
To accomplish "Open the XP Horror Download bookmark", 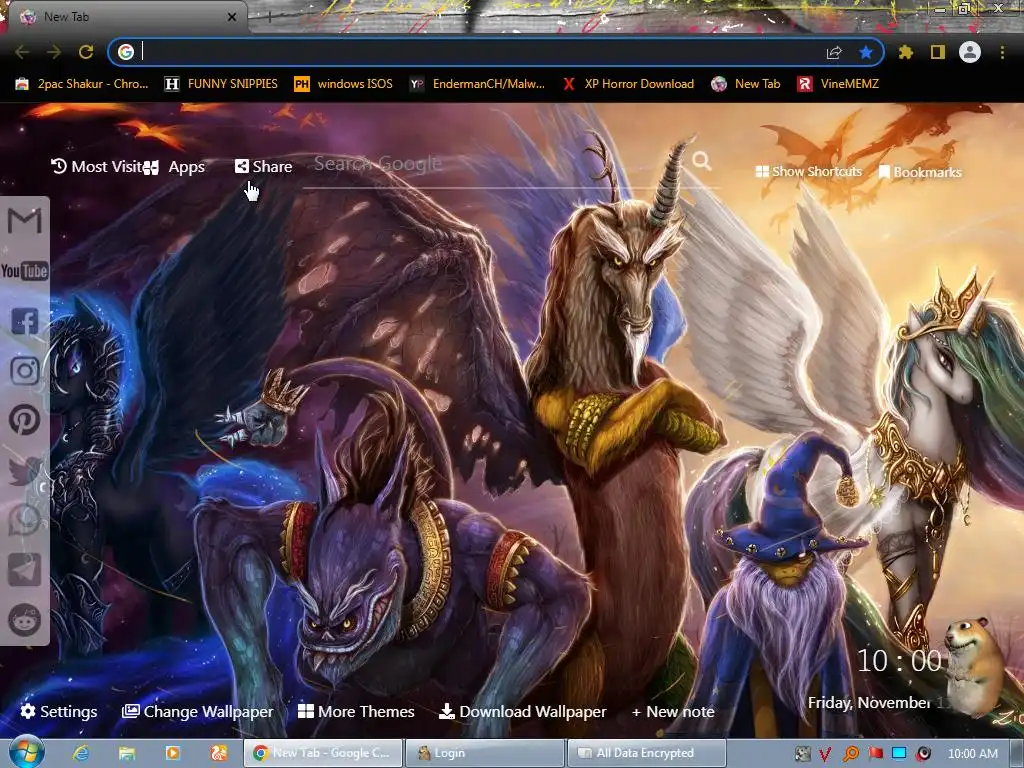I will tap(628, 84).
